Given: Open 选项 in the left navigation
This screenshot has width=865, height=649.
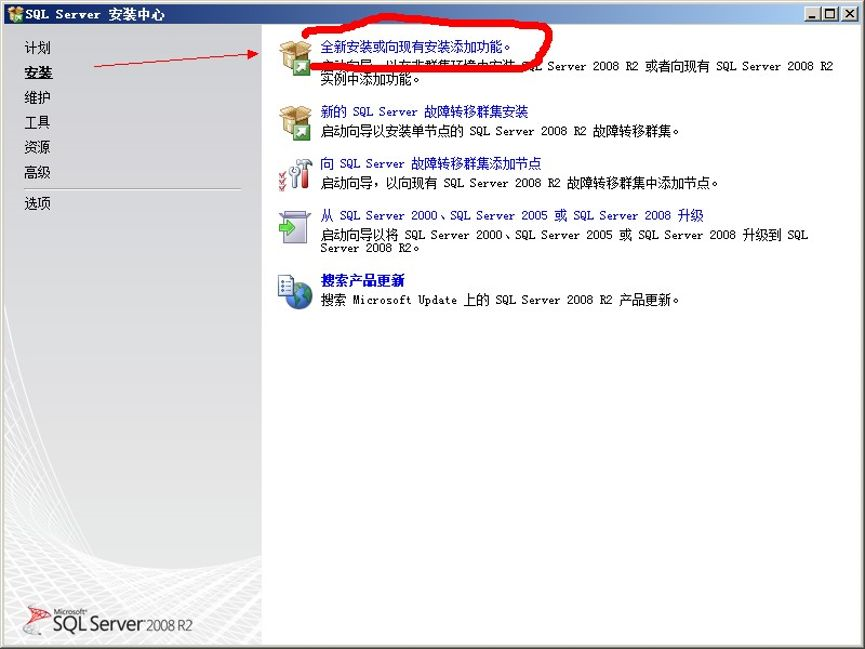Looking at the screenshot, I should (37, 204).
